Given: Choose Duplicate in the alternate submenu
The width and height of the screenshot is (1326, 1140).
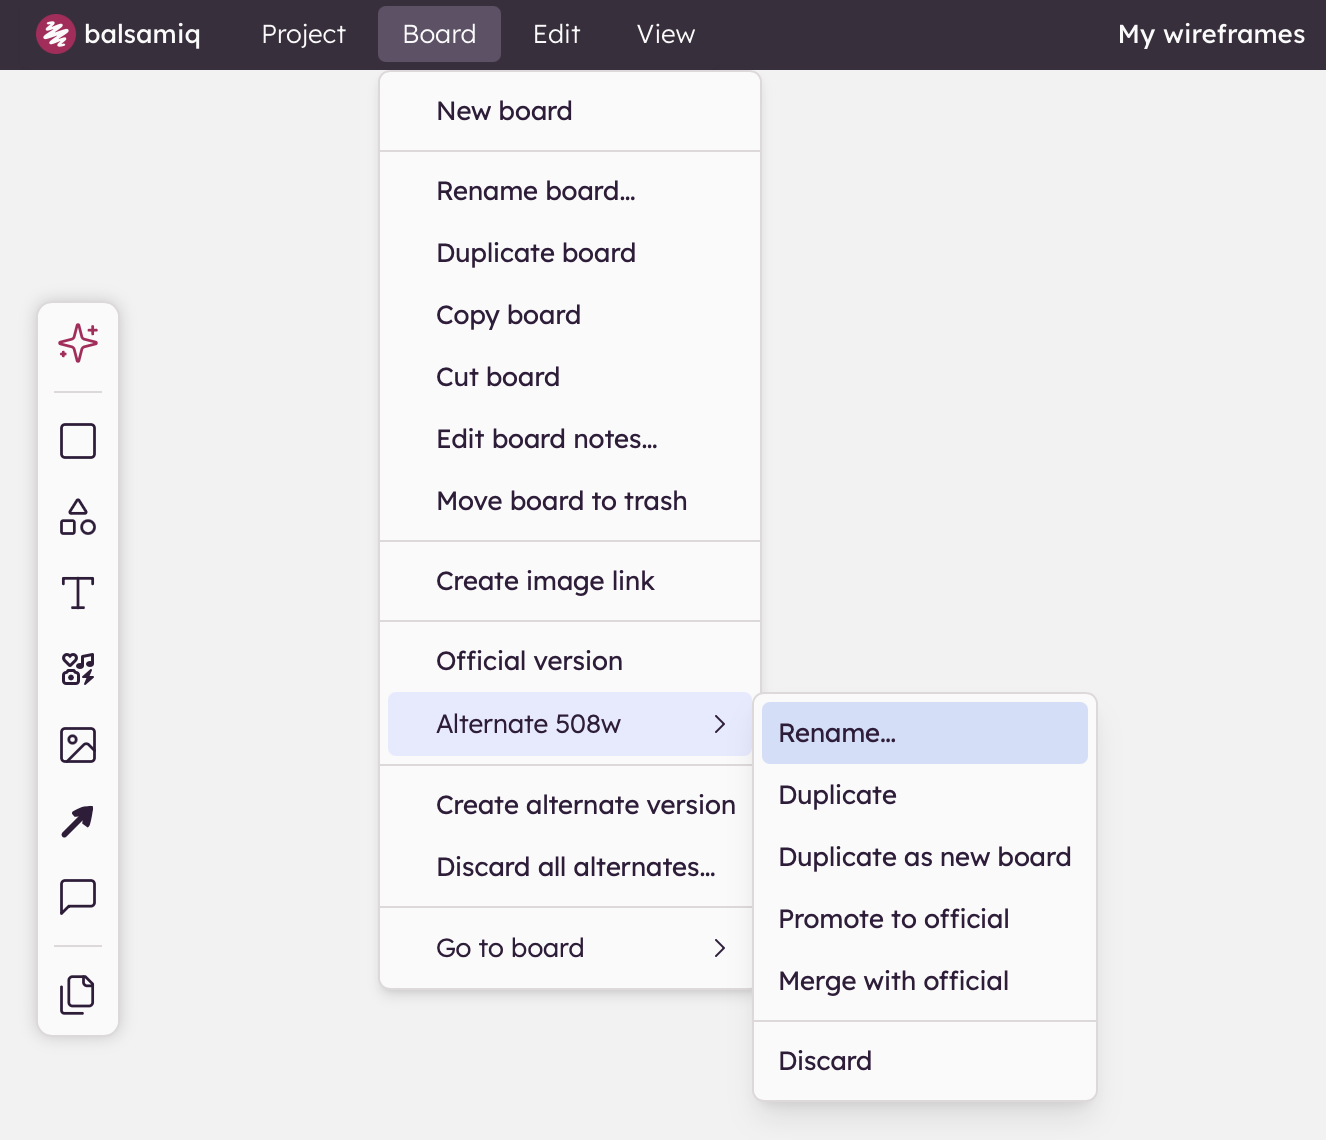Looking at the screenshot, I should point(925,795).
